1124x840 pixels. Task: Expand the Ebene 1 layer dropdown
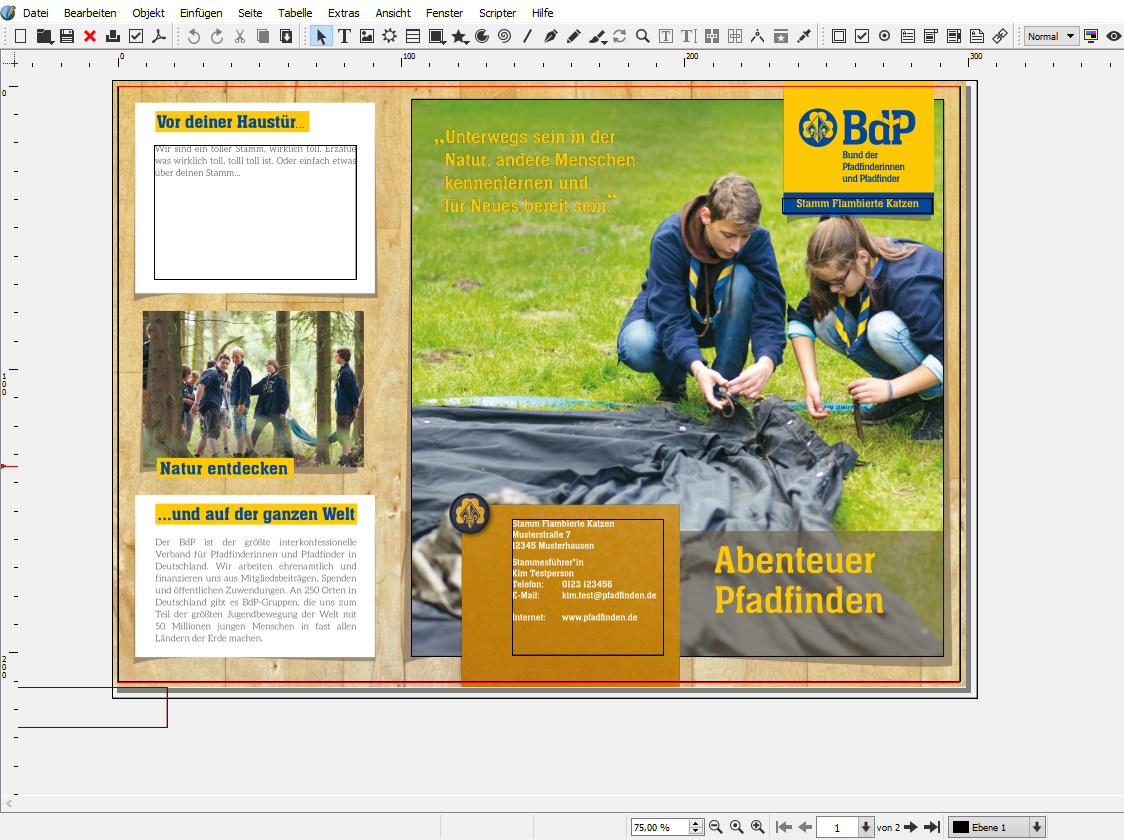point(1037,827)
